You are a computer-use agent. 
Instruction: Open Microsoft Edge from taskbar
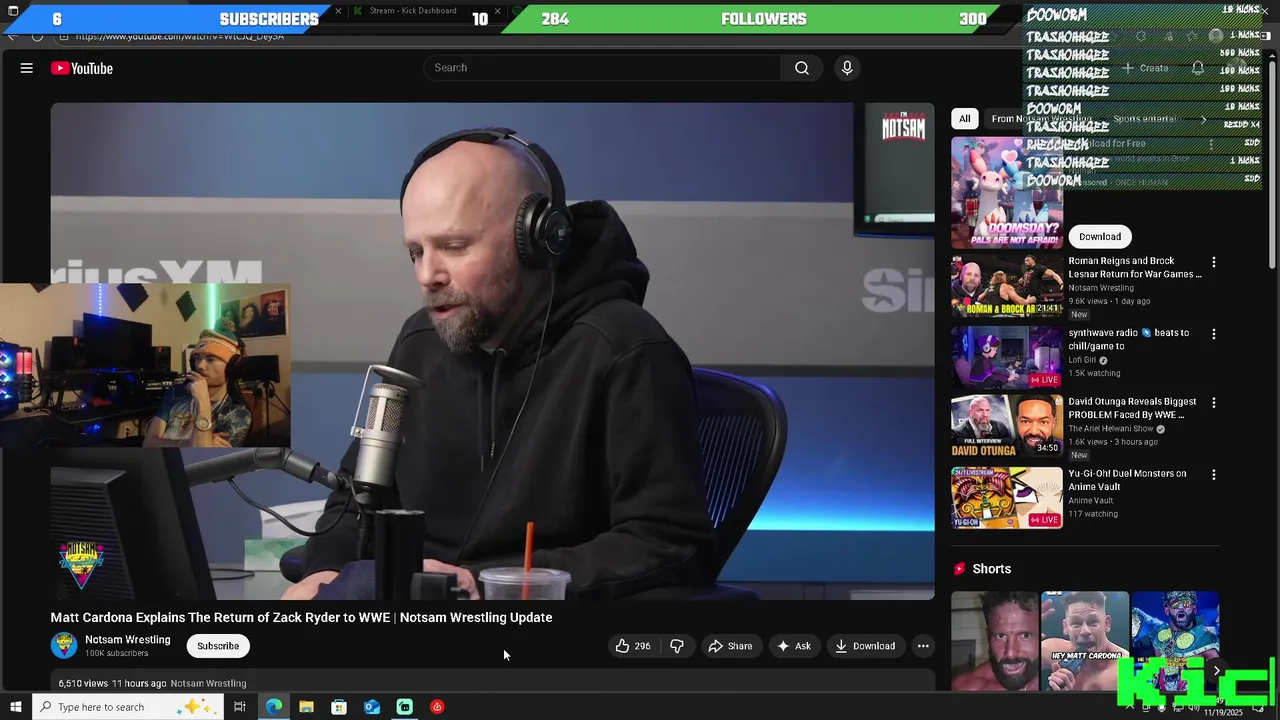[x=274, y=707]
